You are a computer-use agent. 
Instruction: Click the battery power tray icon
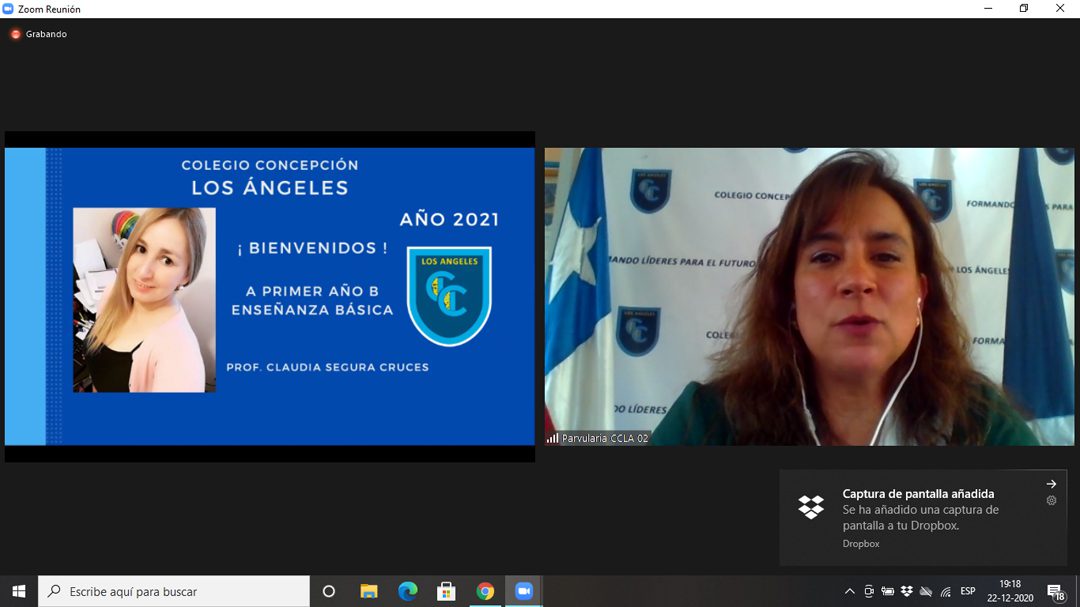point(887,591)
